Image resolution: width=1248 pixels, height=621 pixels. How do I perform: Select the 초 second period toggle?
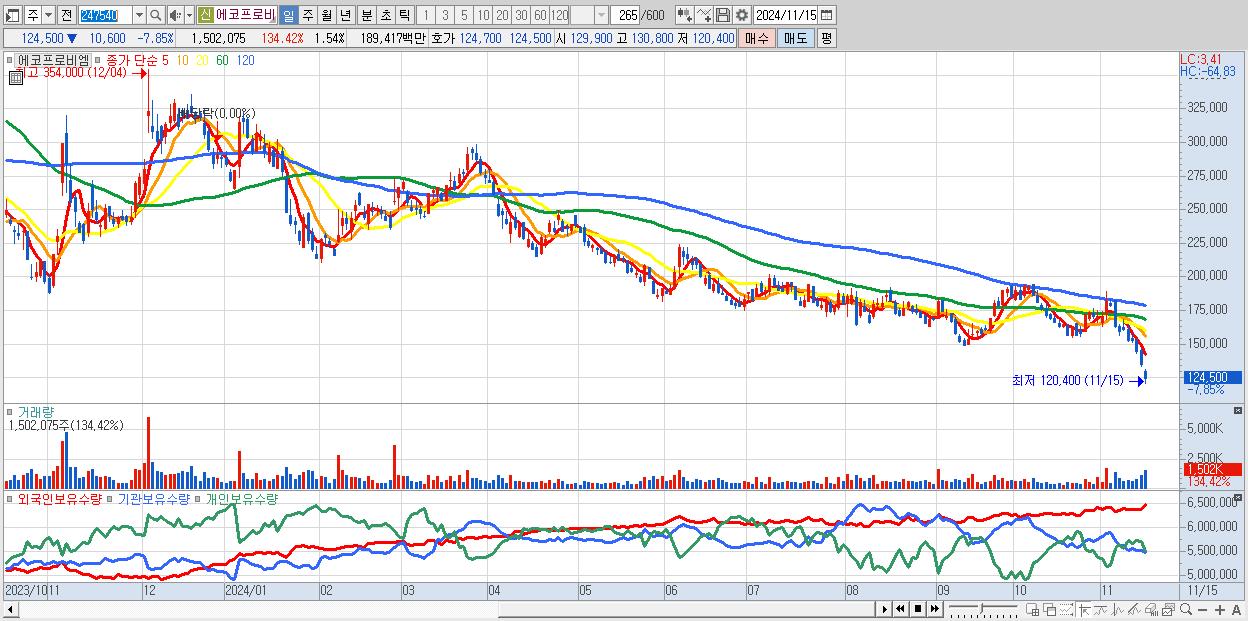click(x=385, y=15)
